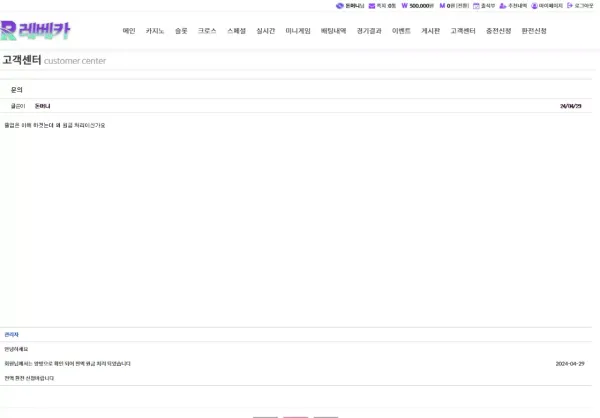
Task: Click the author name next to 글쓴이
Action: coord(42,106)
